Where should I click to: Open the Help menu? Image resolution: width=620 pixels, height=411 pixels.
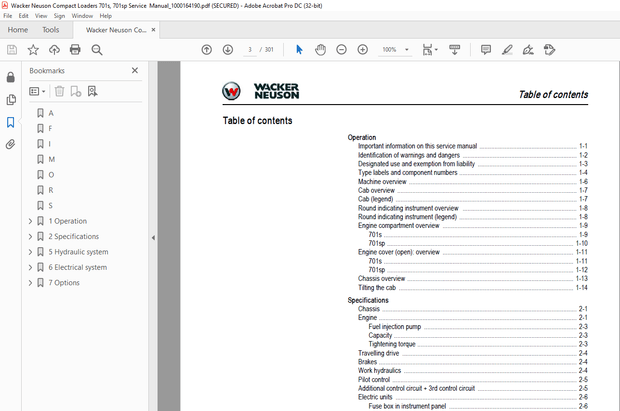pyautogui.click(x=106, y=16)
